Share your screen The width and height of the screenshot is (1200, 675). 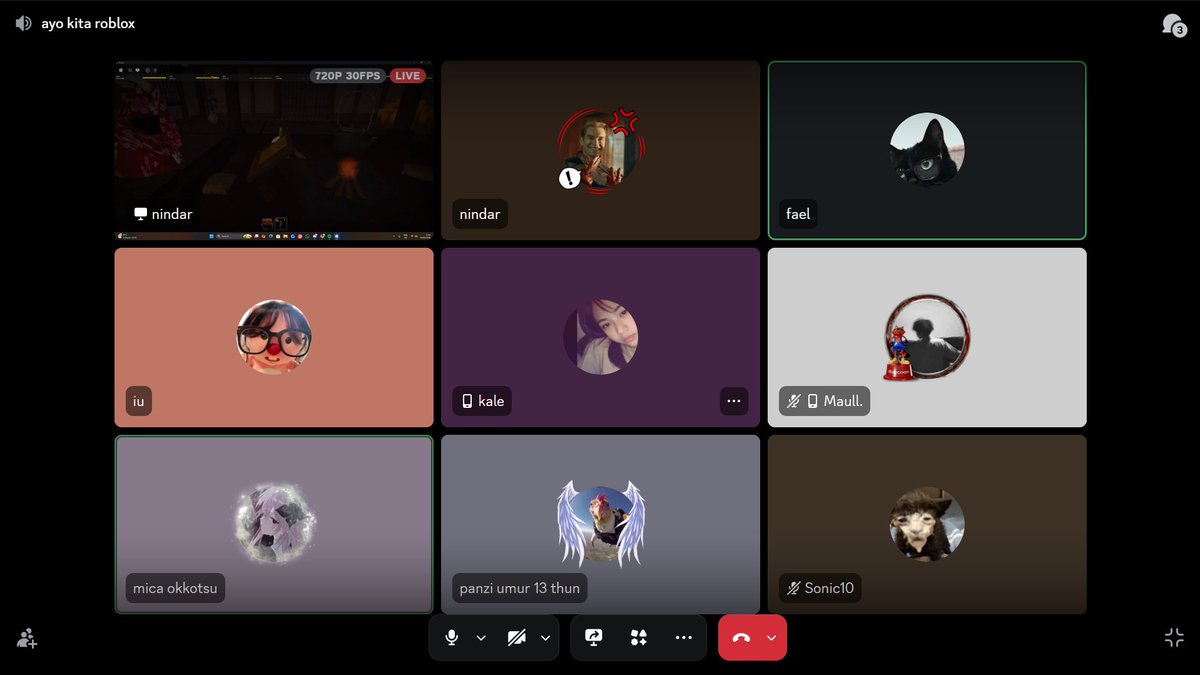(594, 638)
